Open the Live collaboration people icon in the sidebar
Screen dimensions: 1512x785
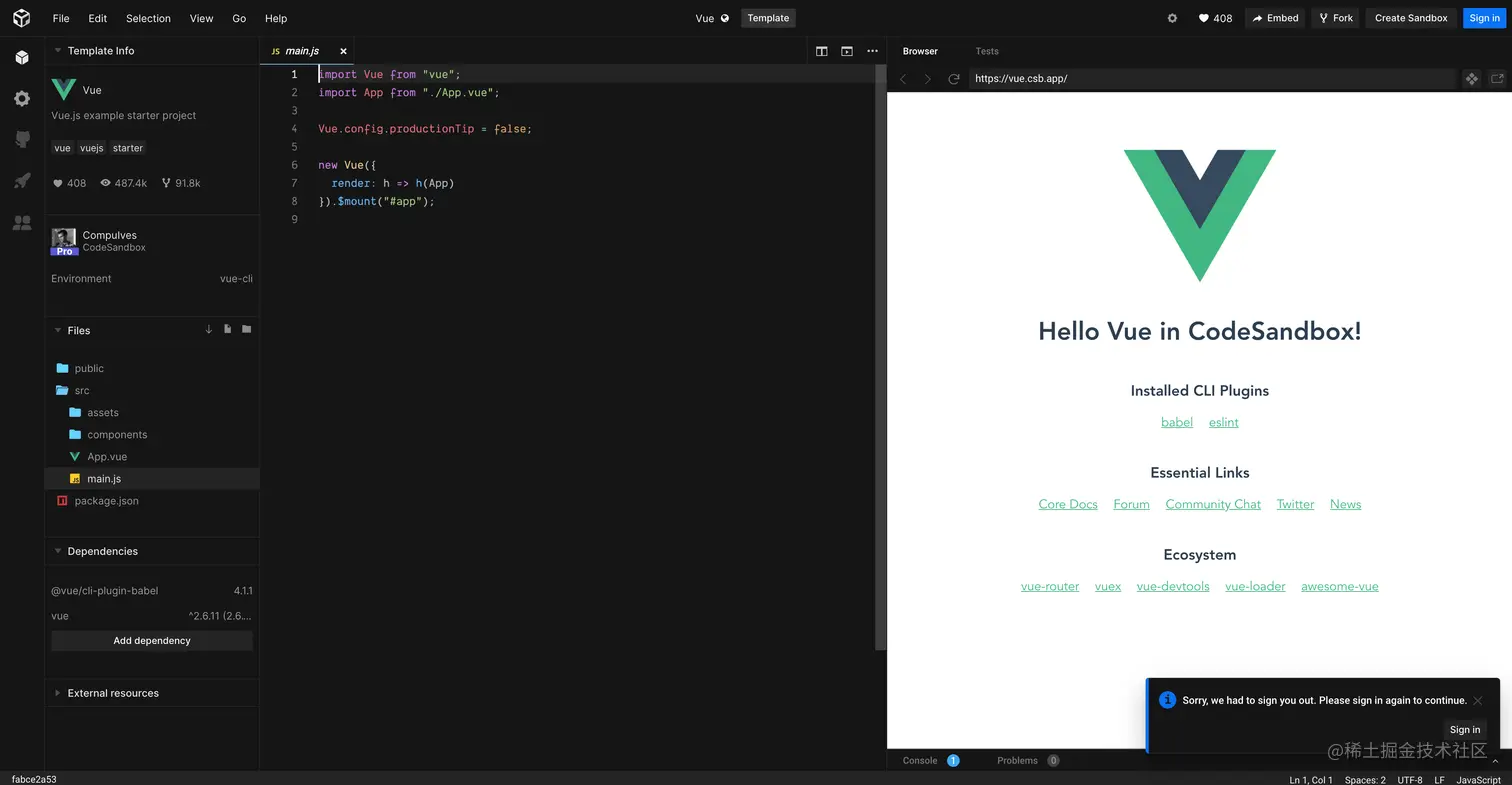pyautogui.click(x=22, y=222)
